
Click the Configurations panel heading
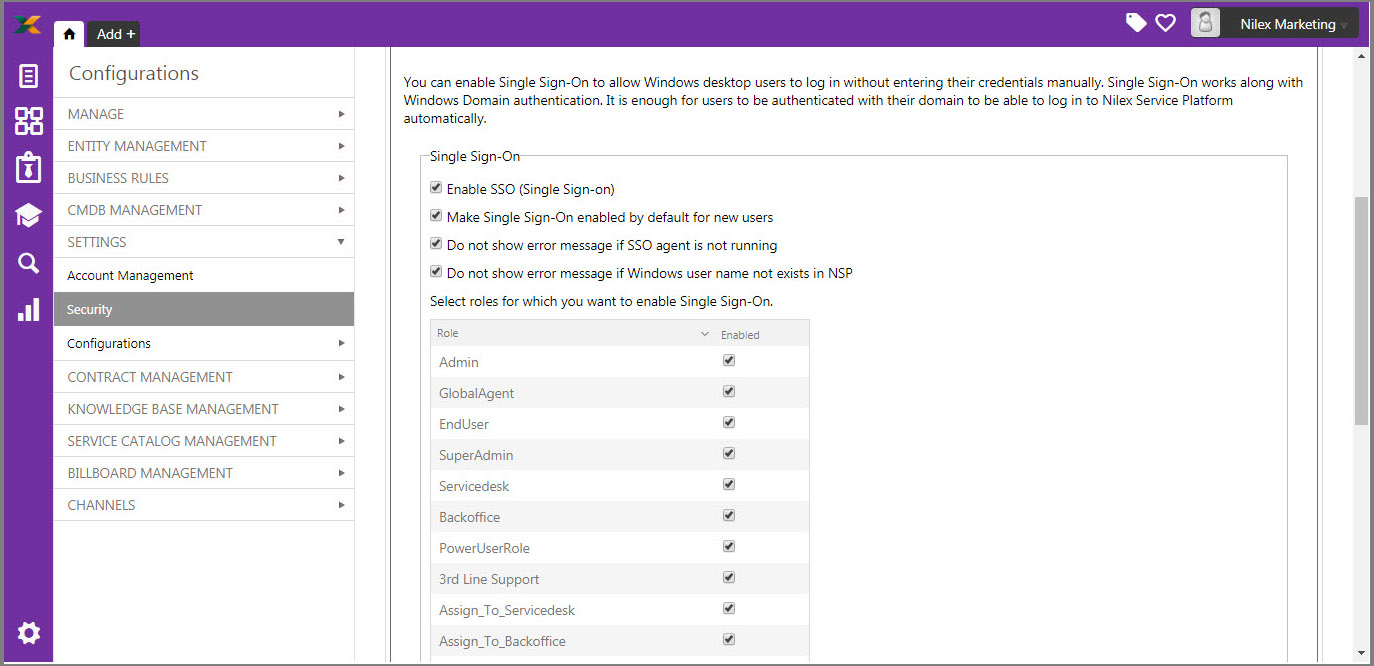134,73
